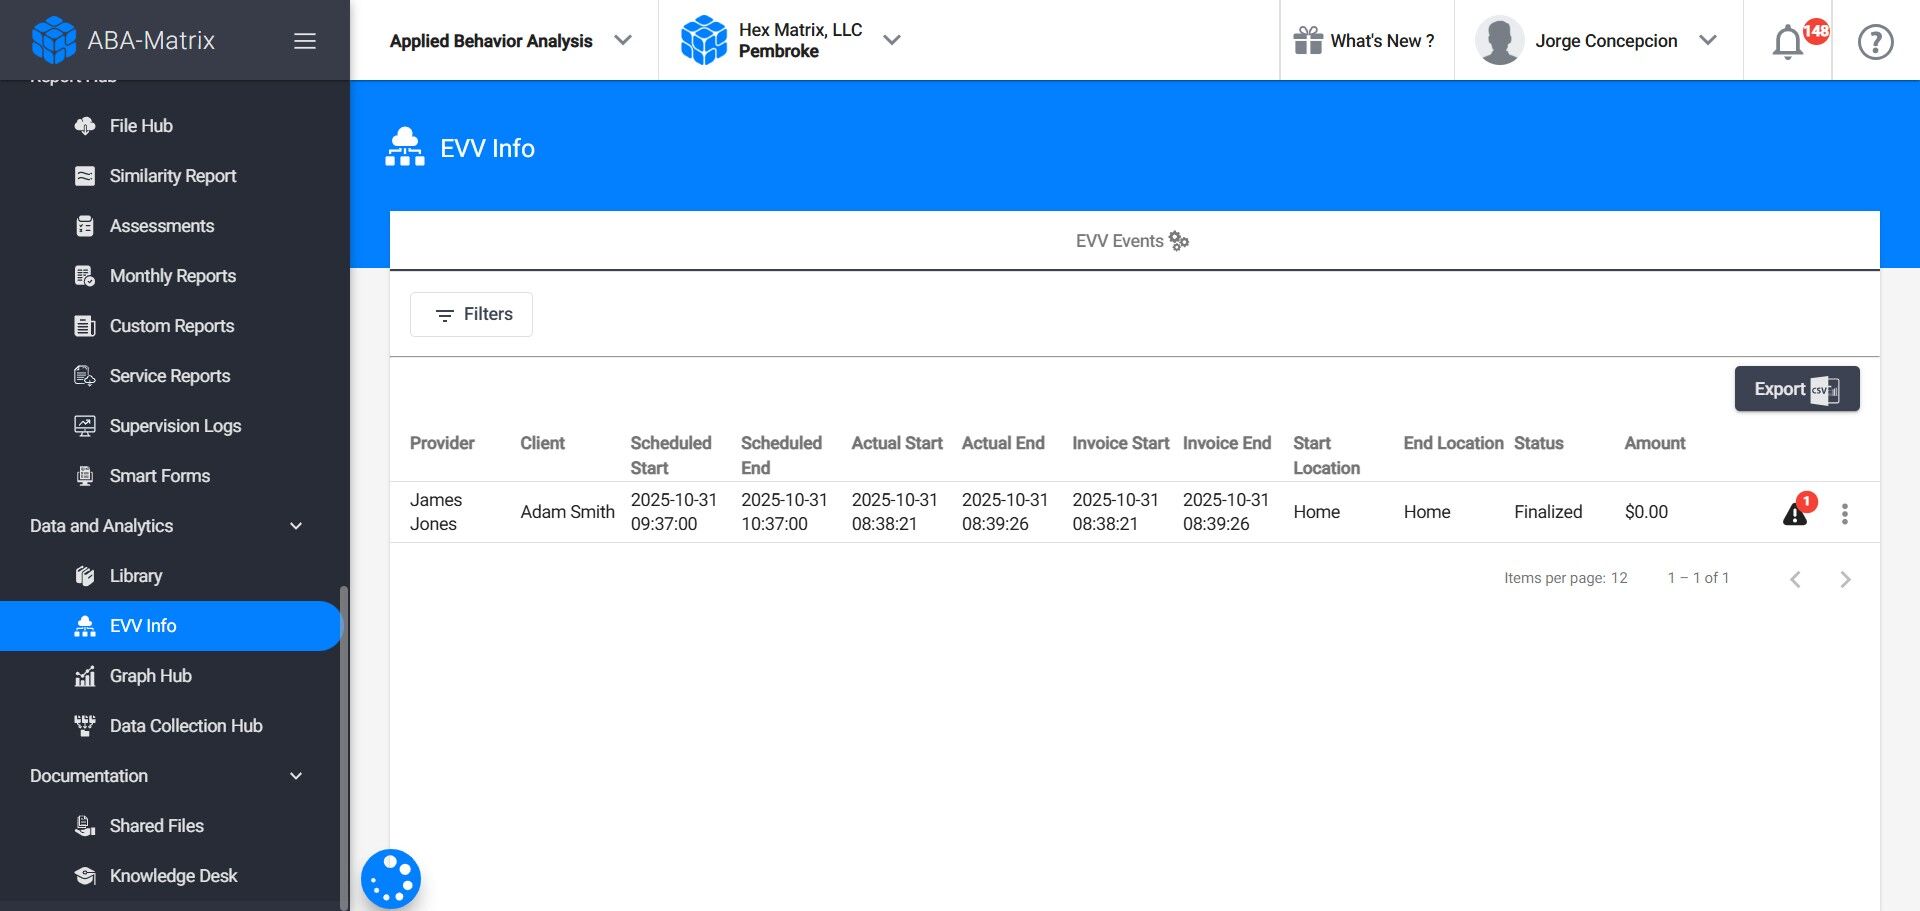Click the Amount column header
Image resolution: width=1920 pixels, height=911 pixels.
tap(1654, 443)
